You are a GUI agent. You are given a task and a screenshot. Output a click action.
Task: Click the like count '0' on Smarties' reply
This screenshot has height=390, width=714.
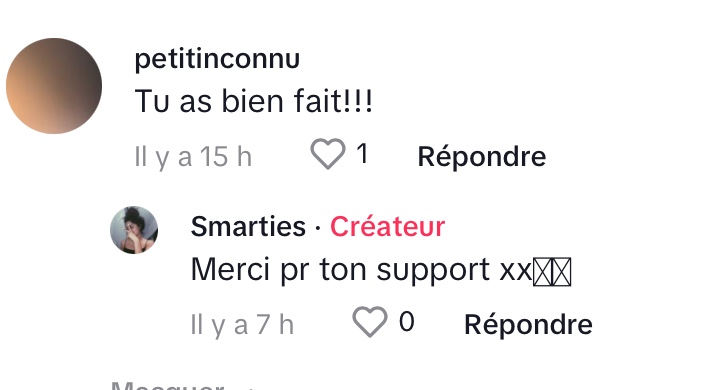pos(407,322)
